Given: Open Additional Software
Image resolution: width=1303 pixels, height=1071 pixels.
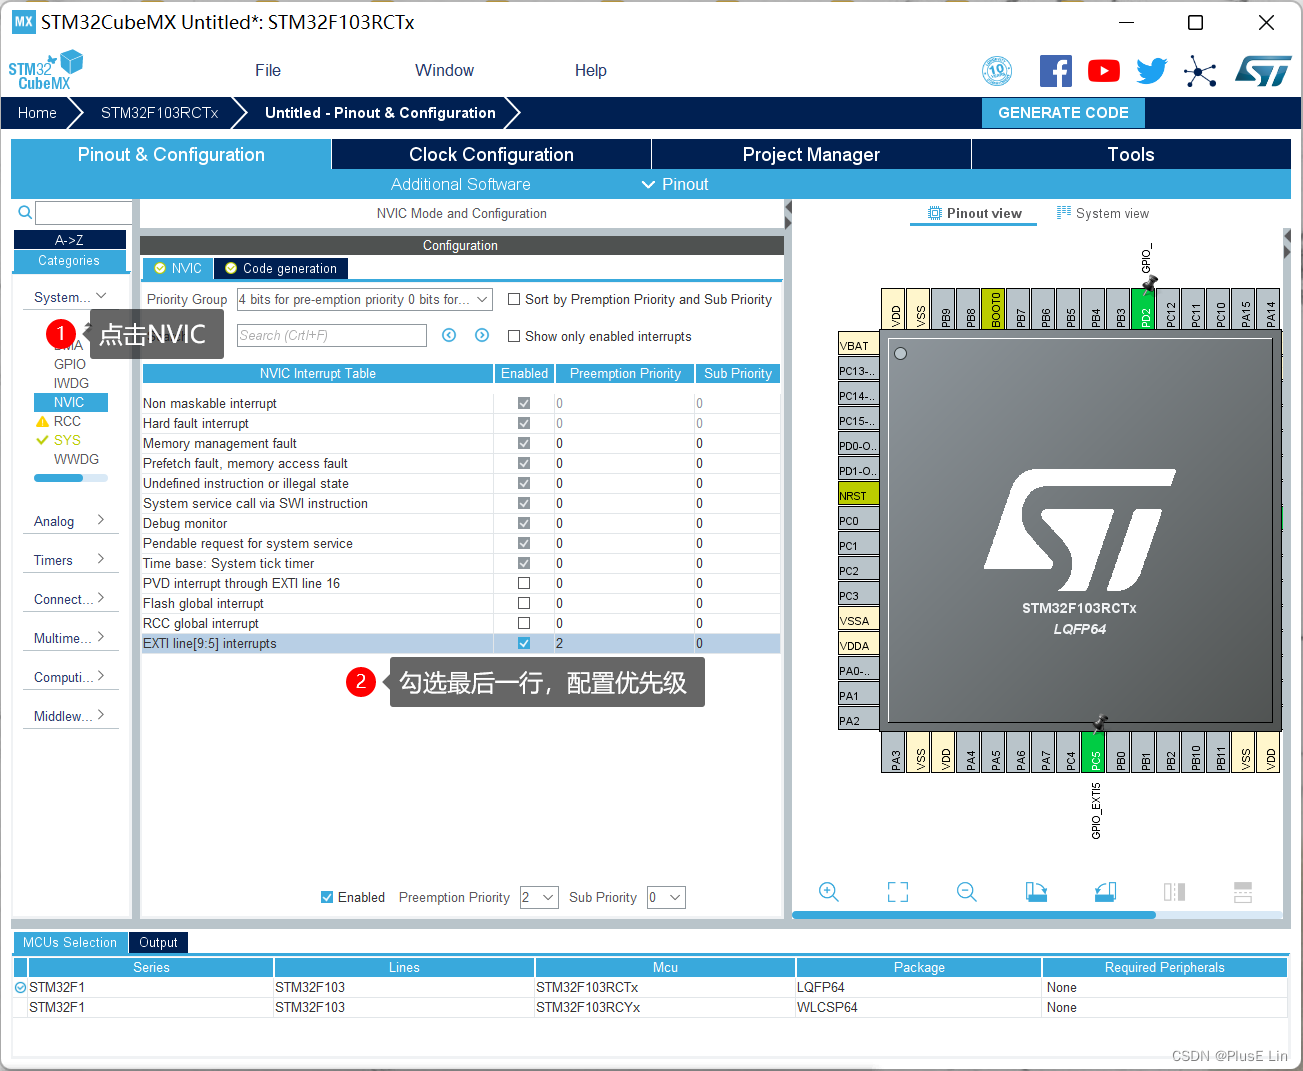Looking at the screenshot, I should click(460, 184).
